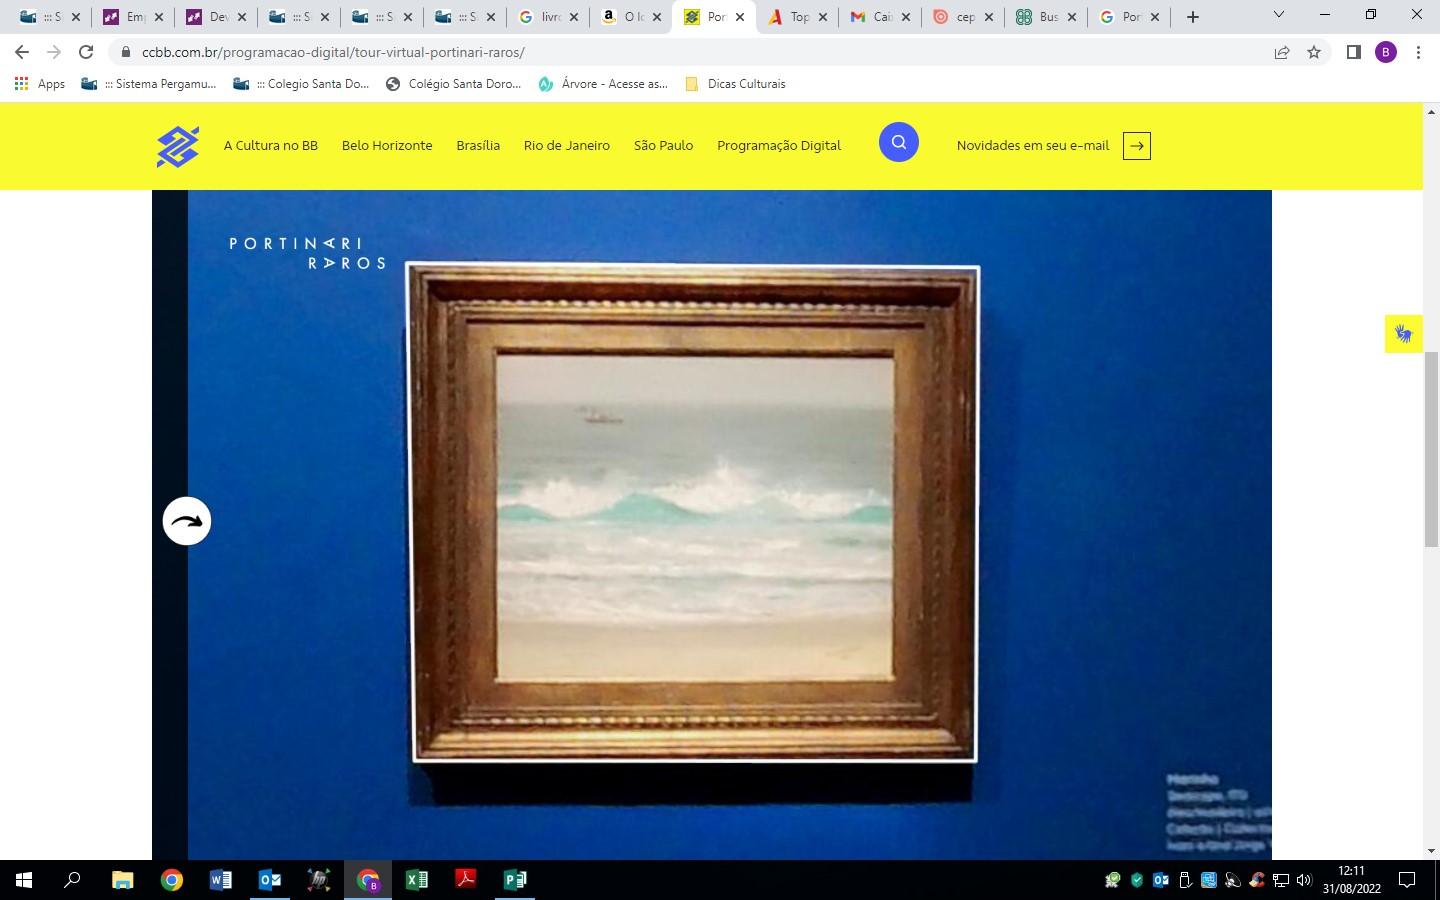Screen dimensions: 1440x900
Task: Open File Explorer from taskbar
Action: [122, 880]
